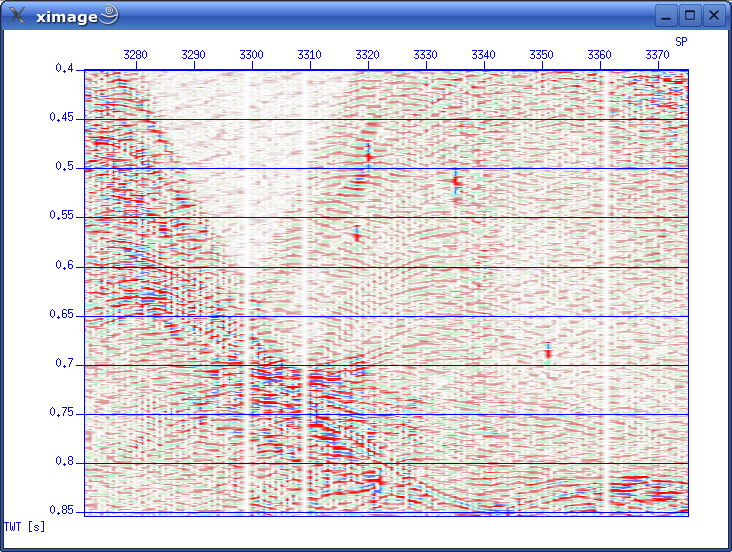Image resolution: width=732 pixels, height=552 pixels.
Task: Click the spiral logo beside the ximage title
Action: 110,14
